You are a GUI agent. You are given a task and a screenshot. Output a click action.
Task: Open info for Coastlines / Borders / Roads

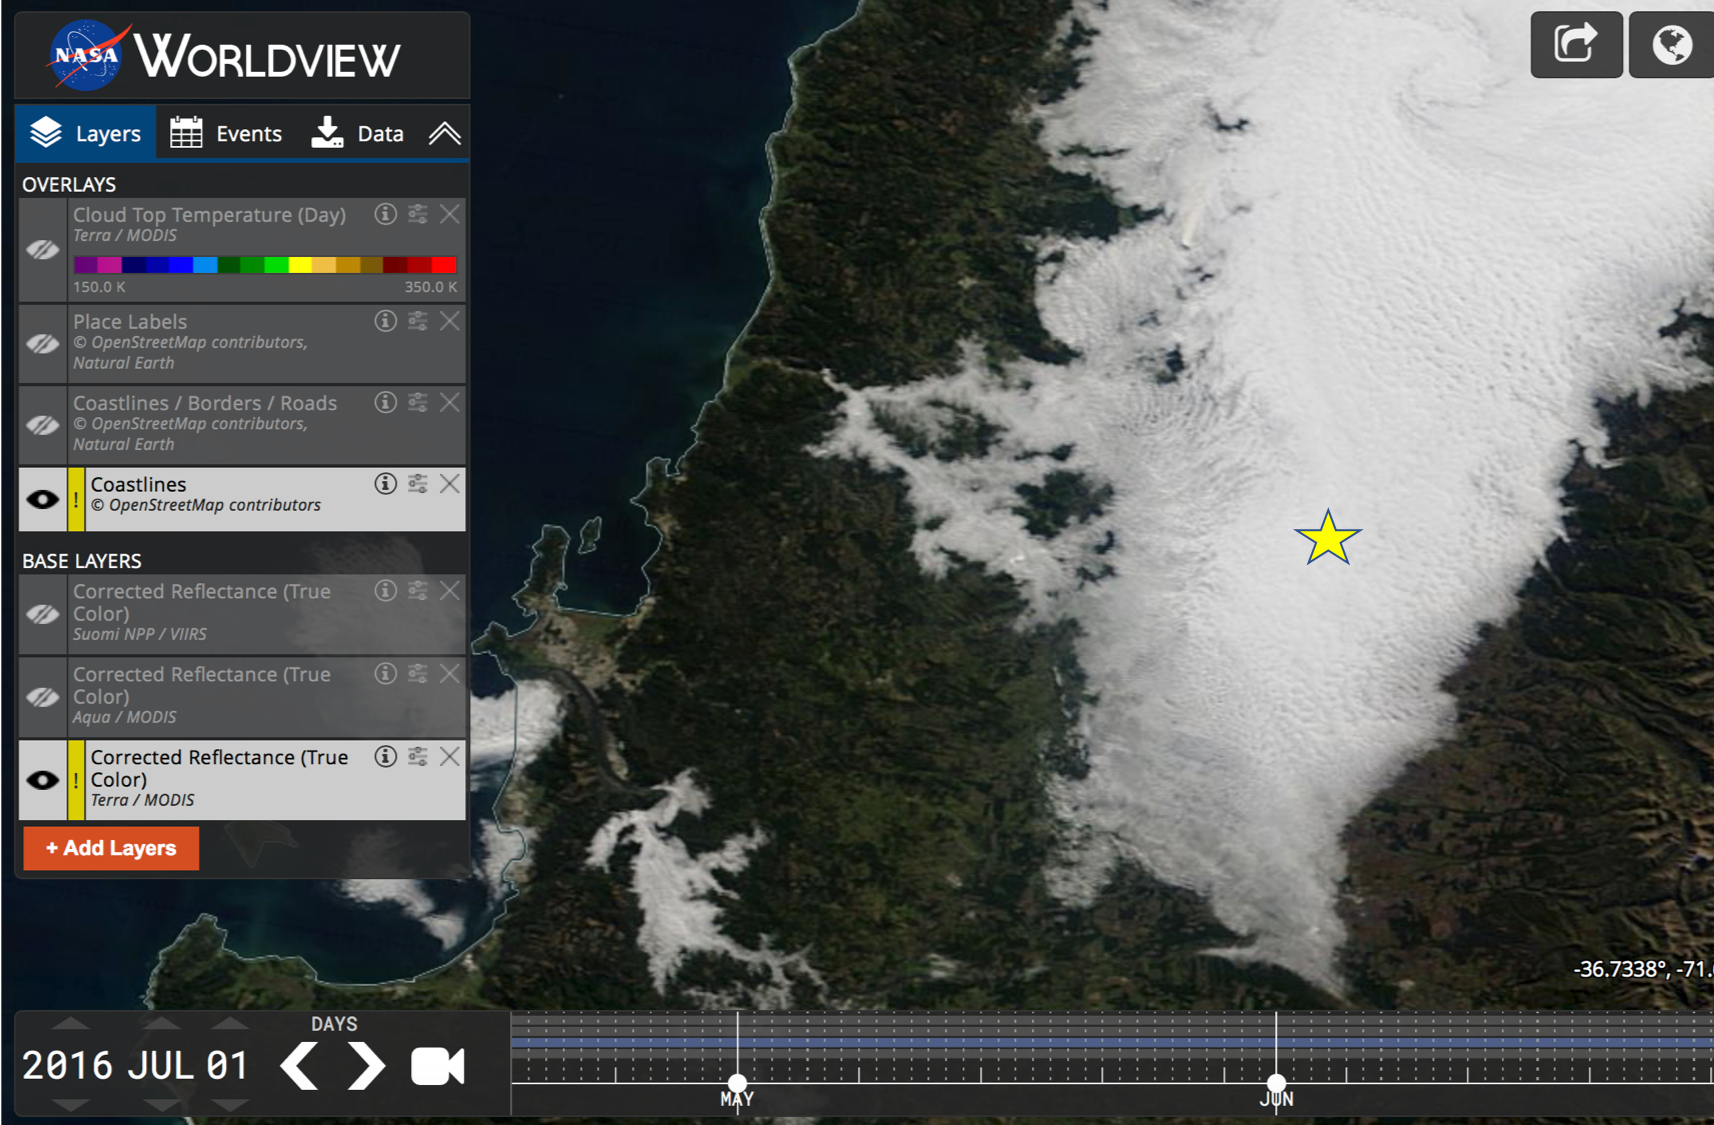pyautogui.click(x=385, y=402)
